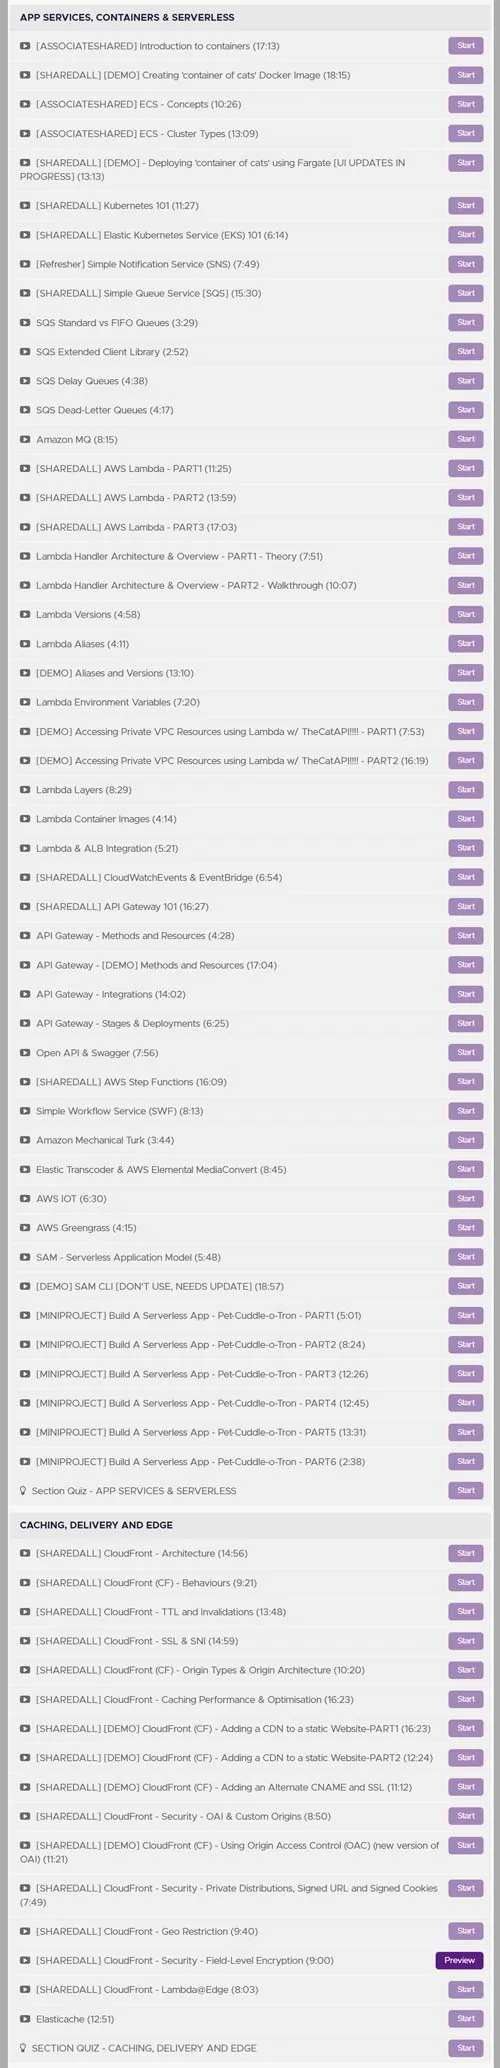Click video icon beside Lambda Layers lesson
500x2068 pixels.
pyautogui.click(x=25, y=789)
